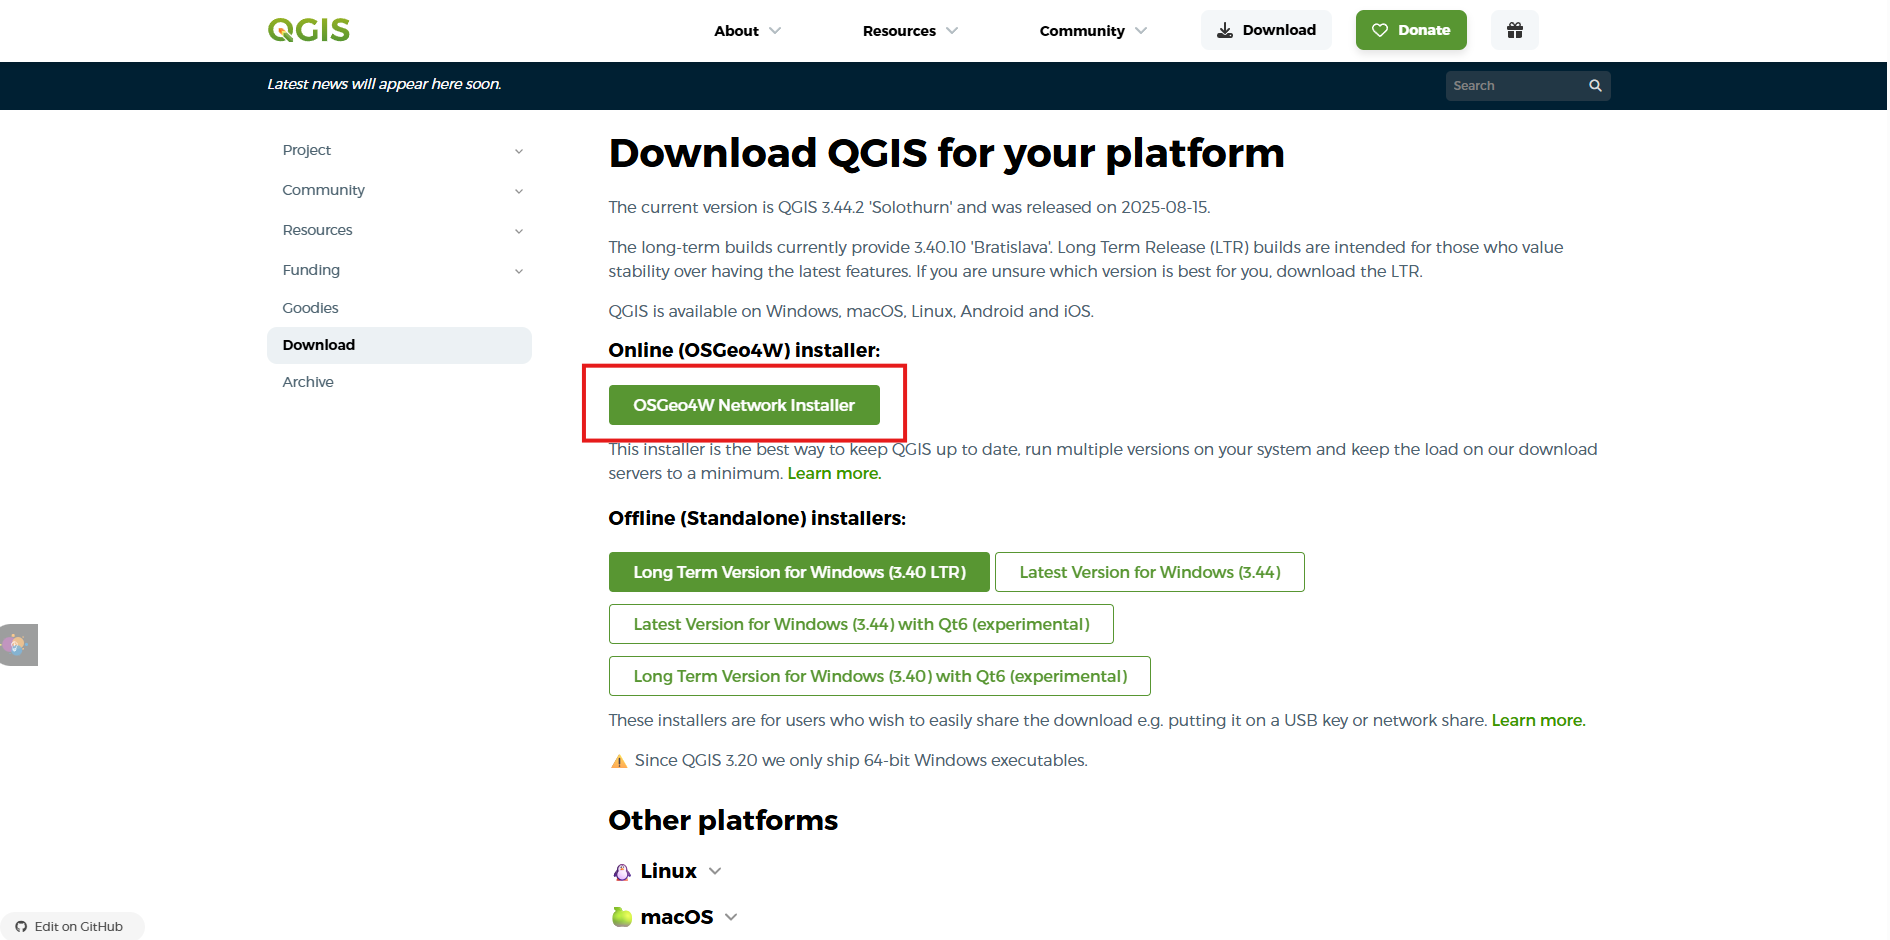The height and width of the screenshot is (940, 1890).
Task: Click the Linux heading
Action: point(668,871)
